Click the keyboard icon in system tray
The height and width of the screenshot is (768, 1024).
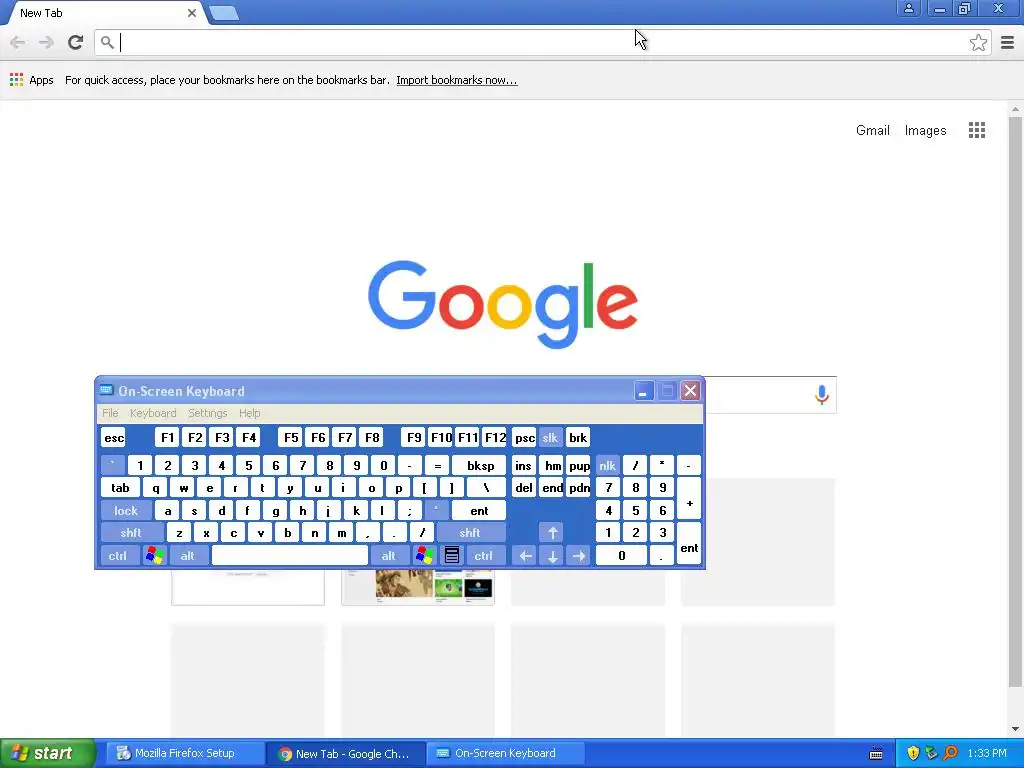(x=876, y=754)
